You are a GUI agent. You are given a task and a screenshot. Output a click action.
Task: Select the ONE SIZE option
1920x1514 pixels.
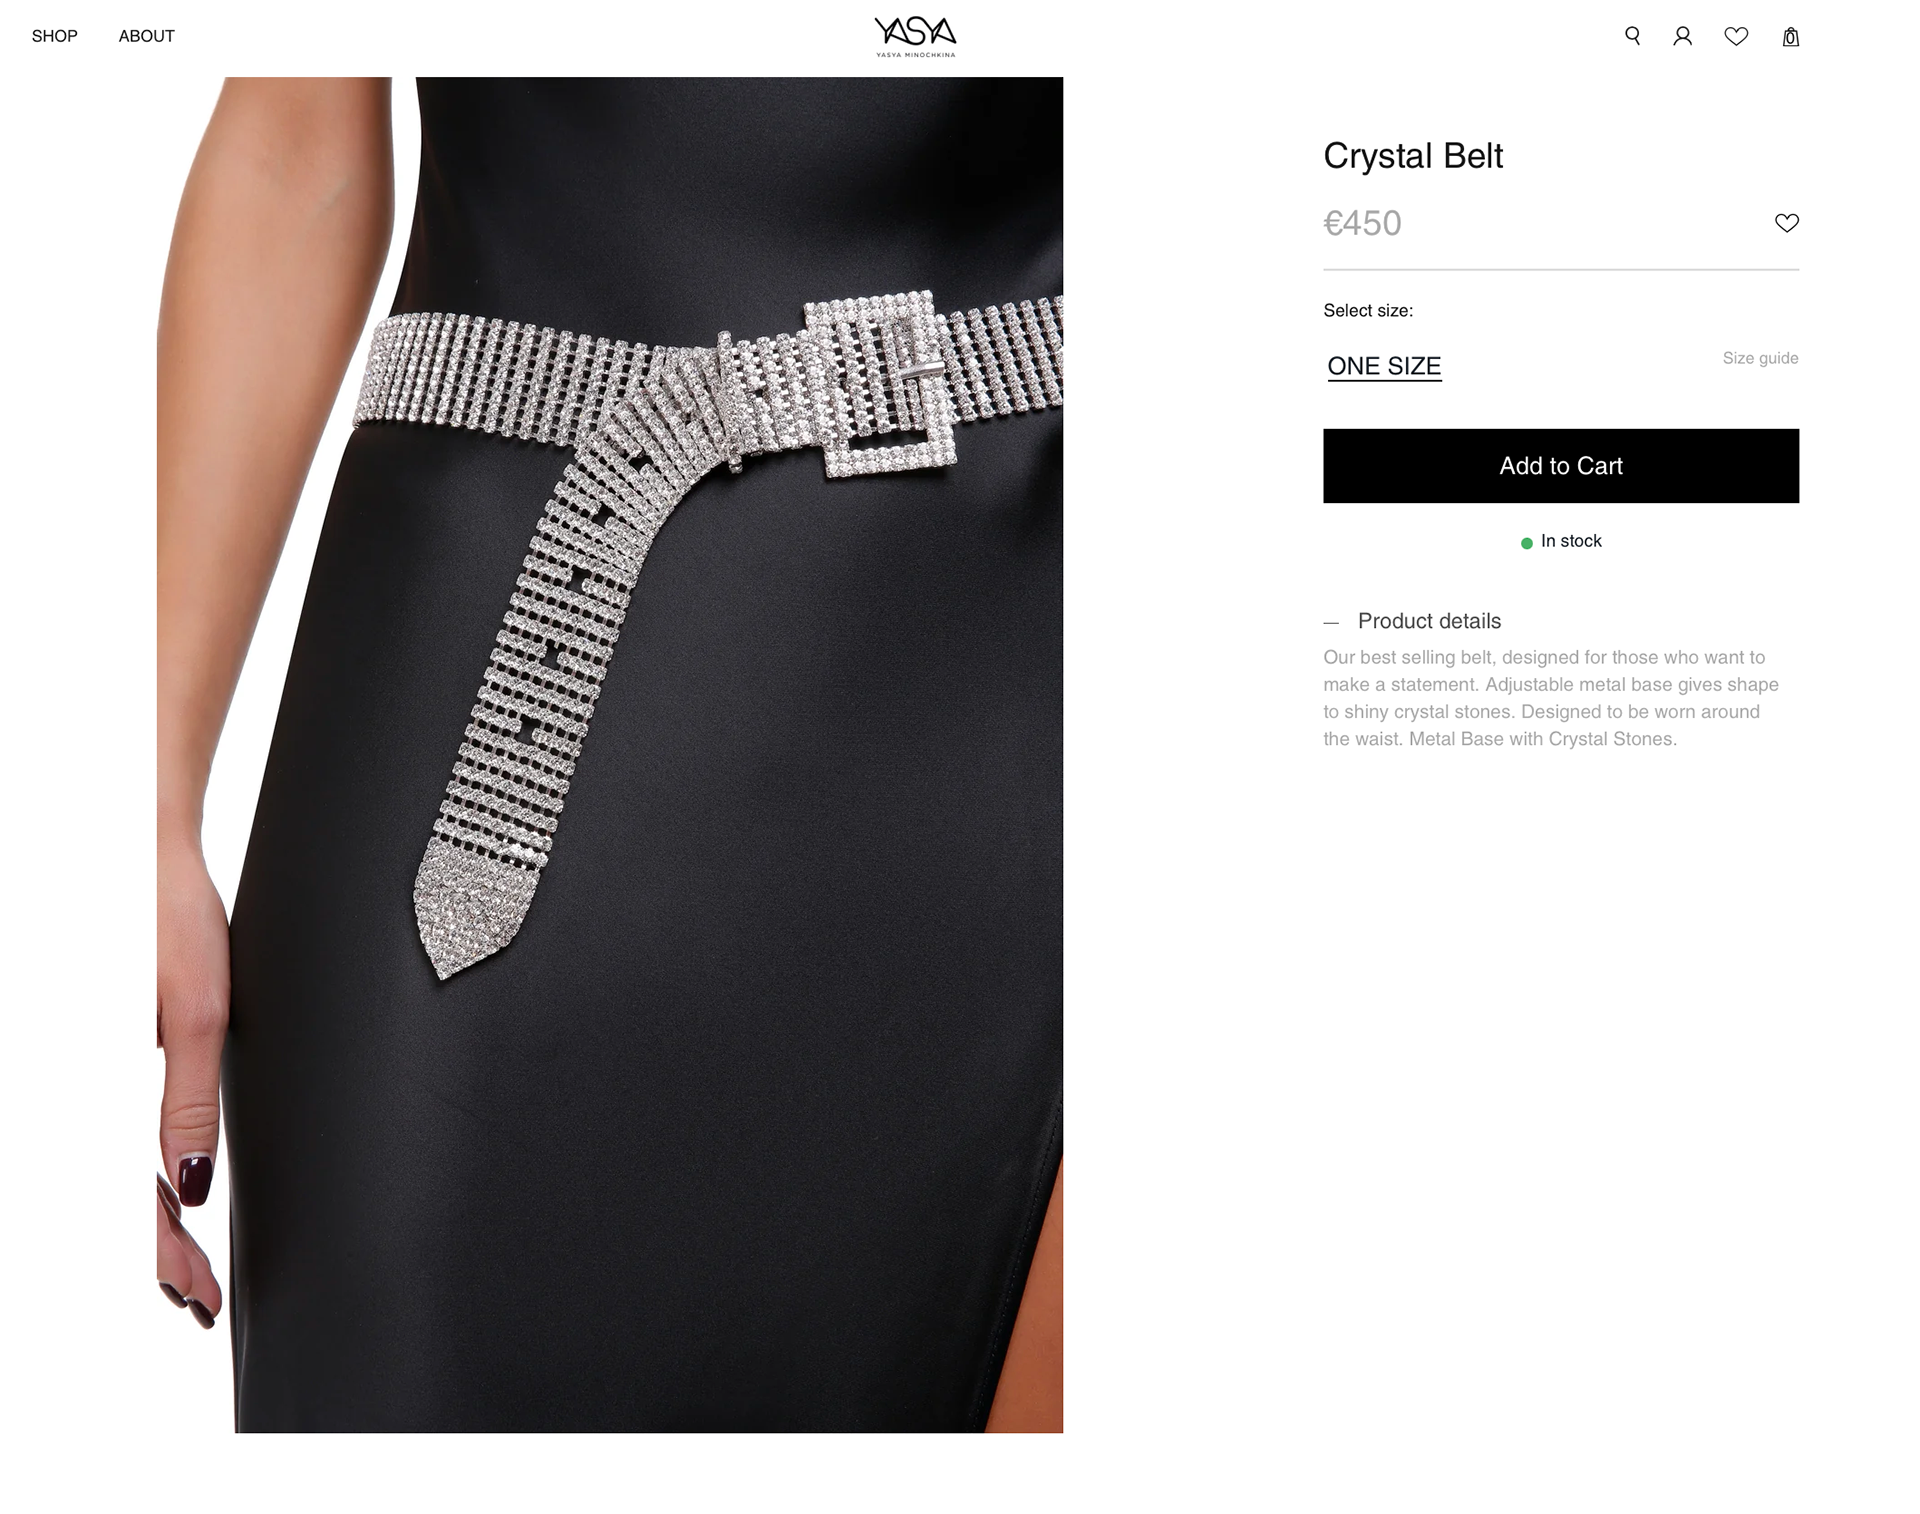(1384, 366)
